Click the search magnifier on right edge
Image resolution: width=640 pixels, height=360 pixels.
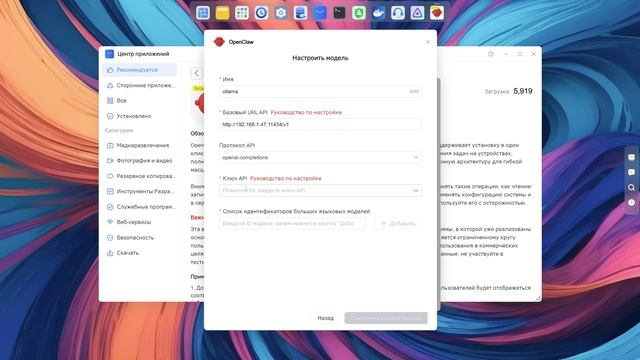631,187
